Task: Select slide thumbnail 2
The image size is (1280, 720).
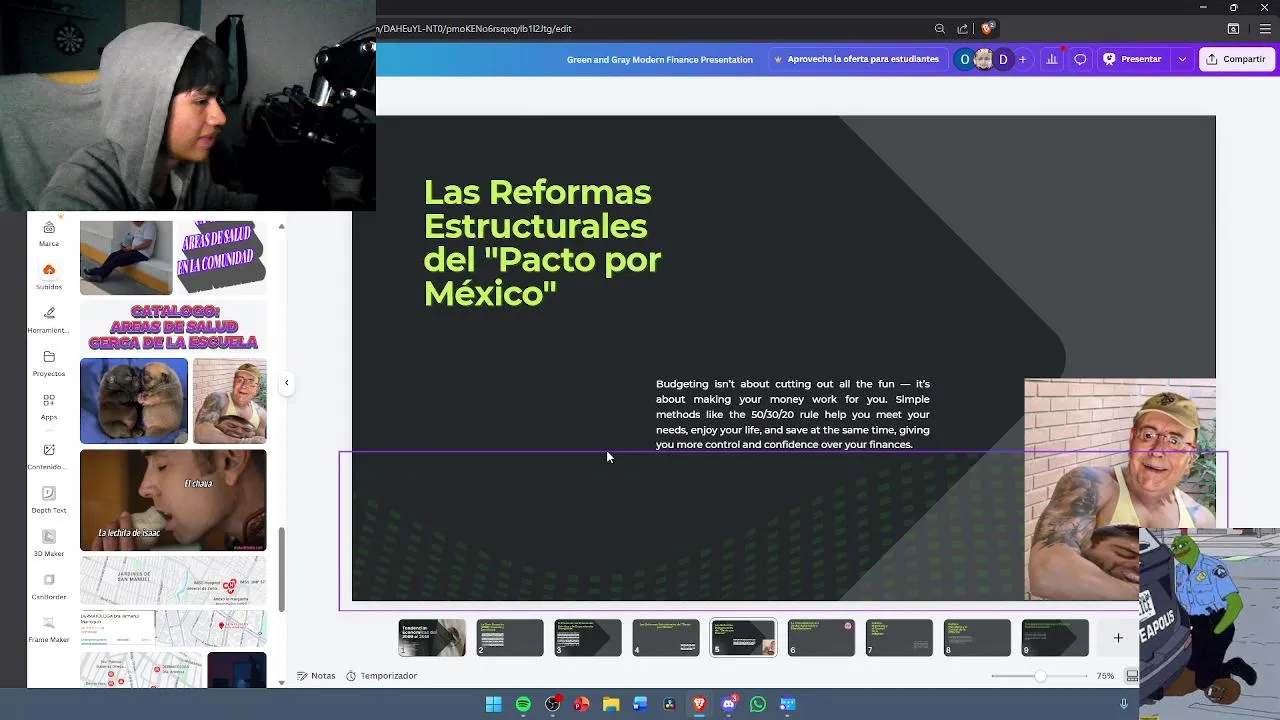Action: coord(510,638)
